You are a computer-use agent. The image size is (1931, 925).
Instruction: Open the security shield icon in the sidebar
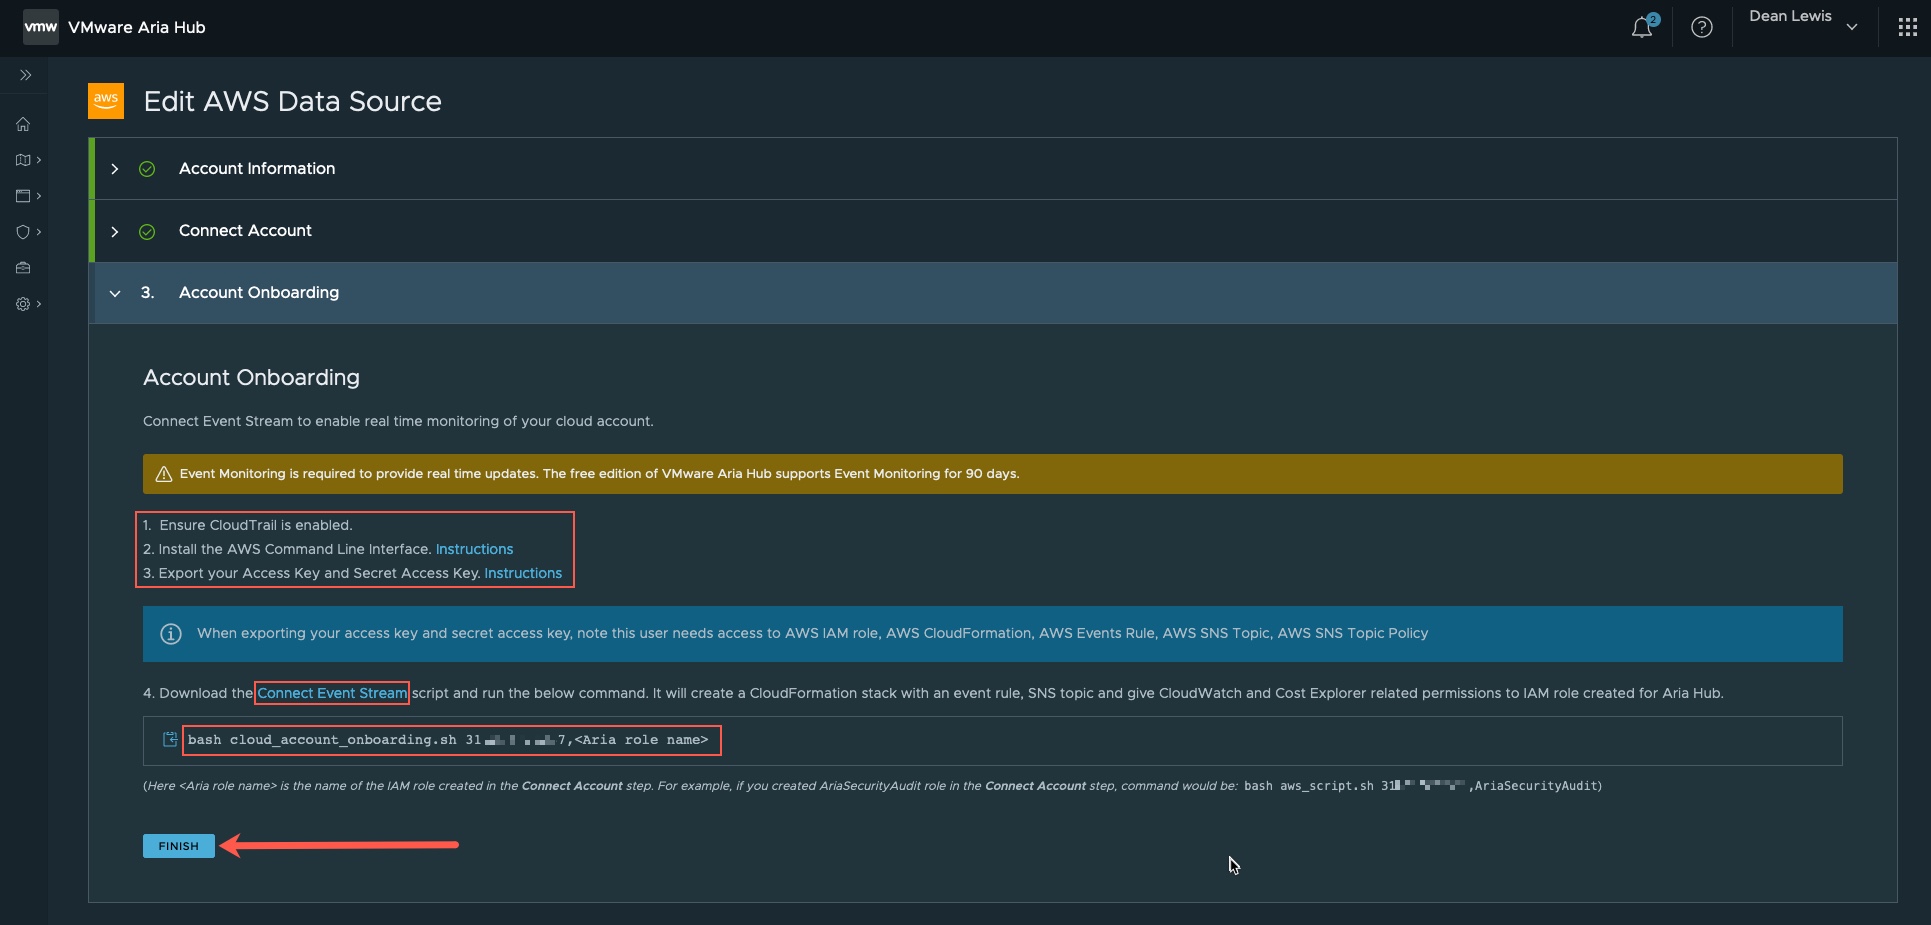point(23,232)
